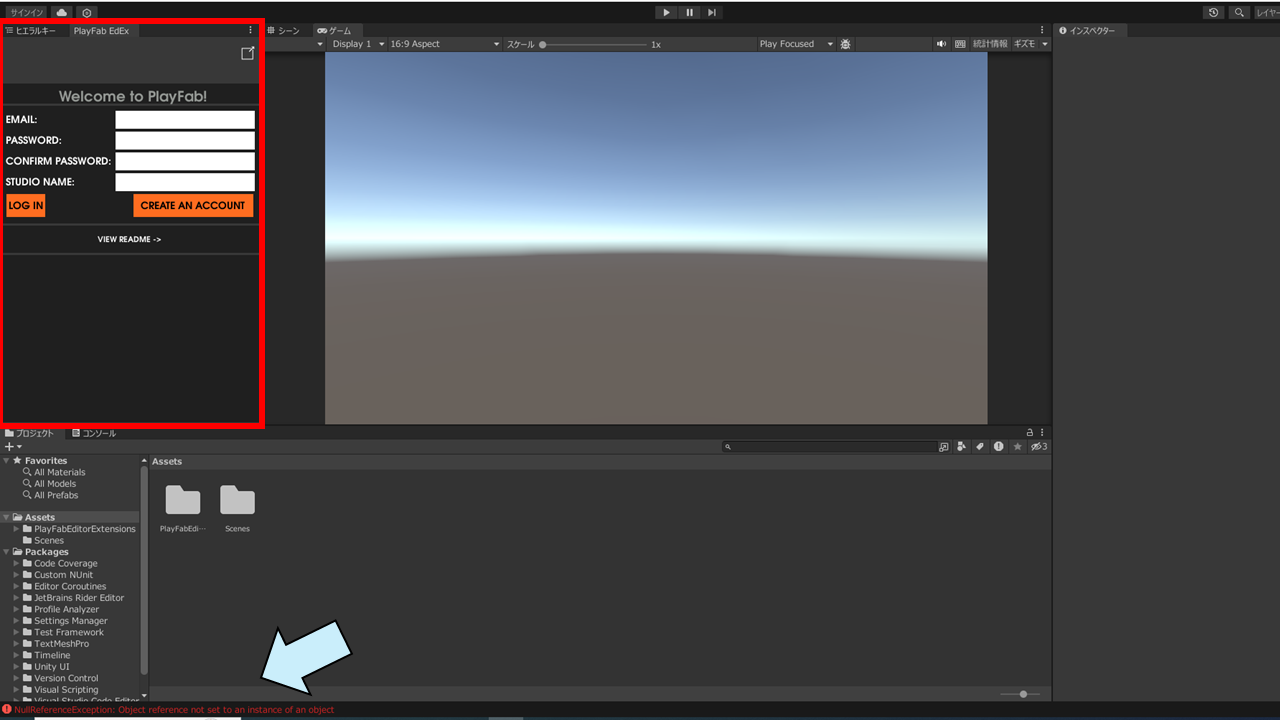Open VIEW README in the PlayFab panel
Viewport: 1280px width, 720px height.
129,239
